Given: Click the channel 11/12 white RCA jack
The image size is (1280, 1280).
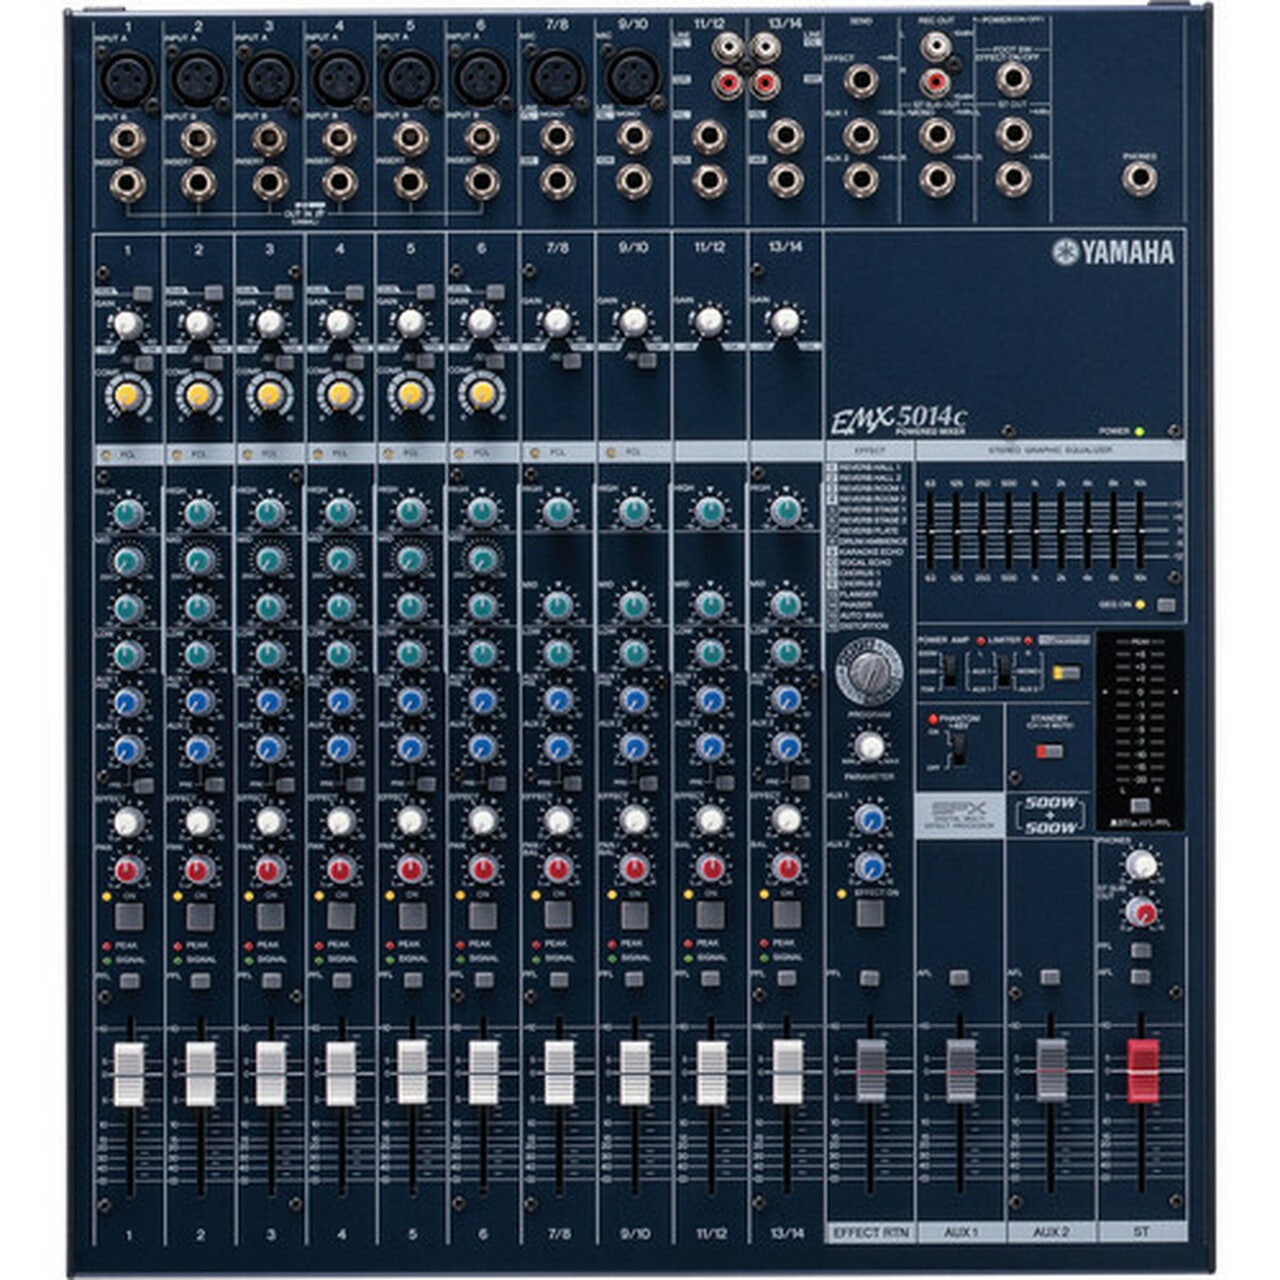Looking at the screenshot, I should pyautogui.click(x=729, y=47).
